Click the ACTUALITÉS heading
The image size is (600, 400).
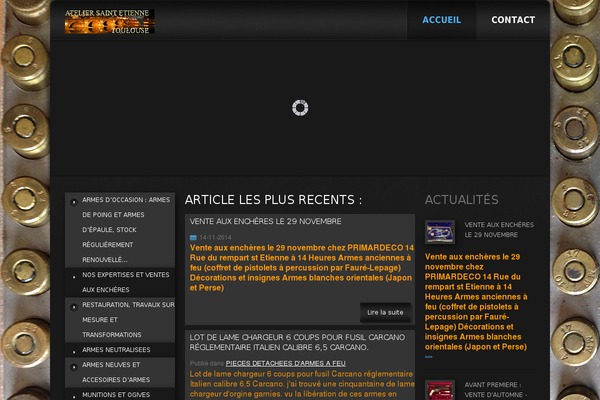461,200
